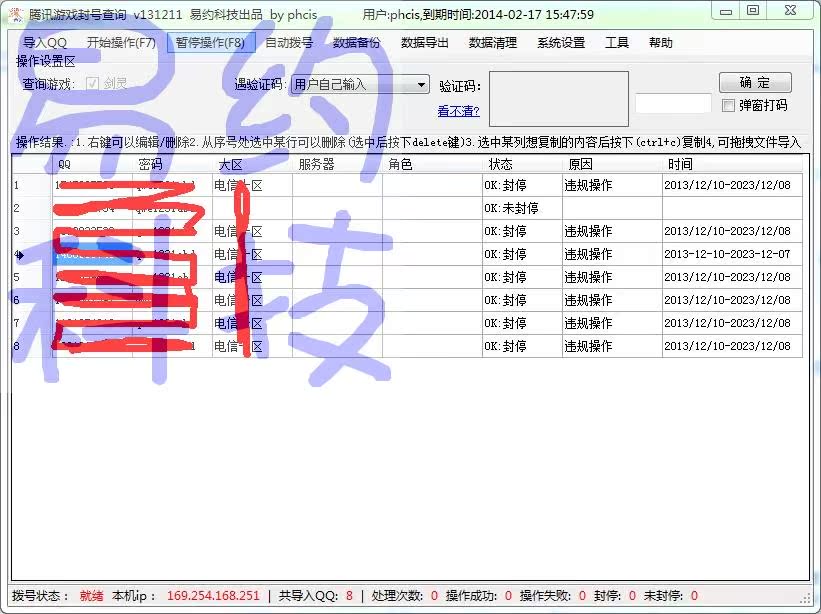Viewport: 821px width, 614px height.
Task: Select the 违规操作 reason in row 7
Action: pos(612,323)
